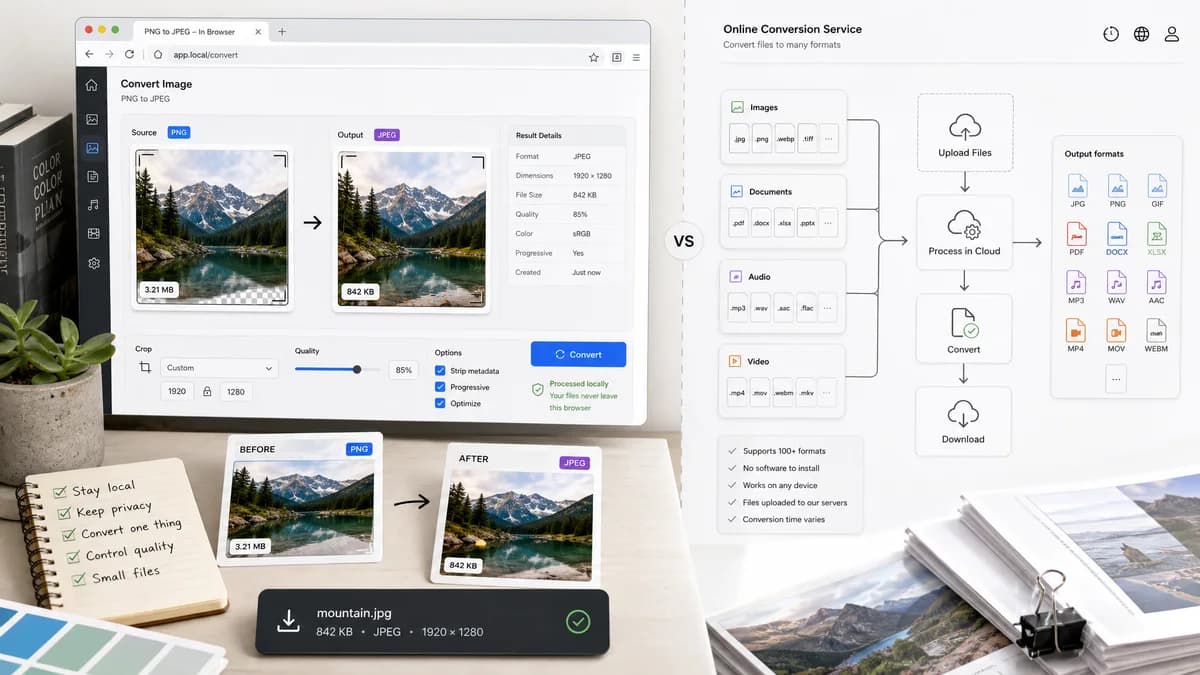Open history clock in Online Conversion Service
This screenshot has width=1200, height=675.
coord(1111,34)
